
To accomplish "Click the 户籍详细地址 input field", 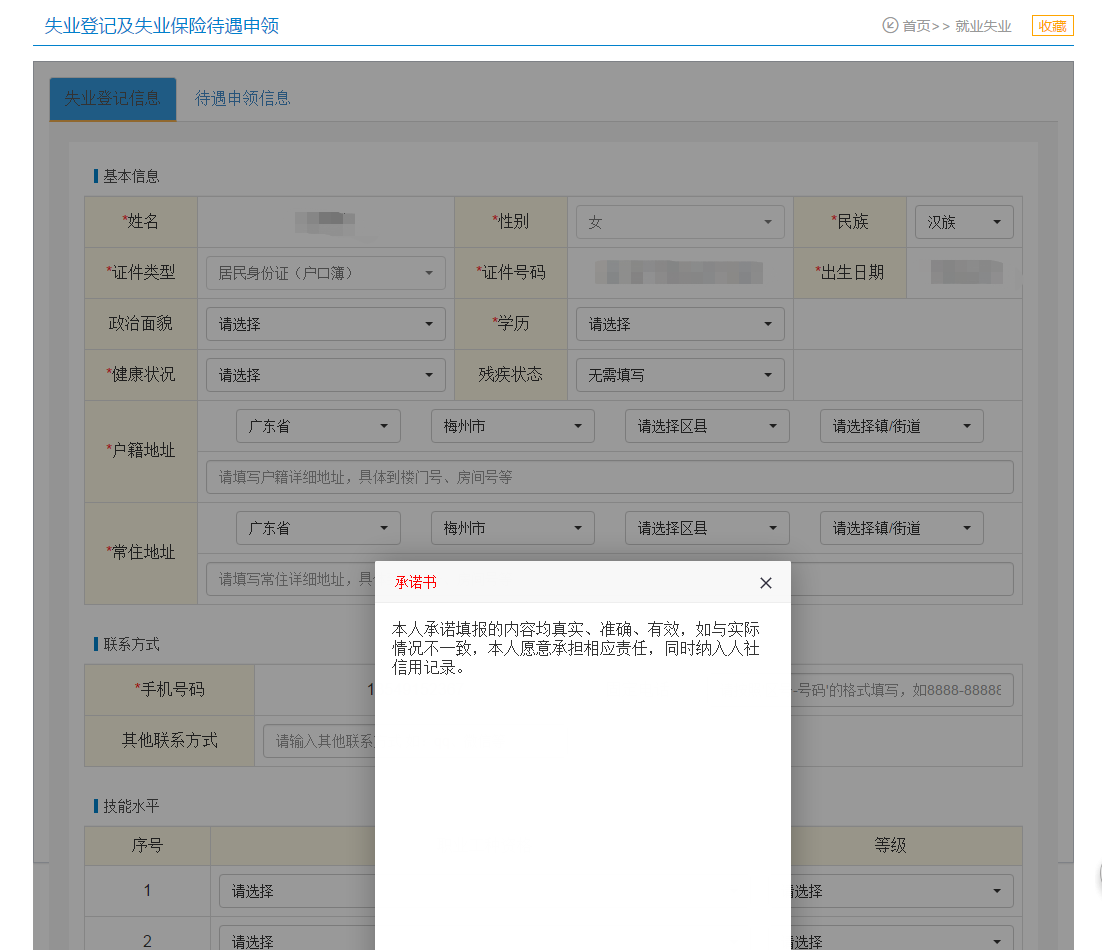I will point(609,477).
